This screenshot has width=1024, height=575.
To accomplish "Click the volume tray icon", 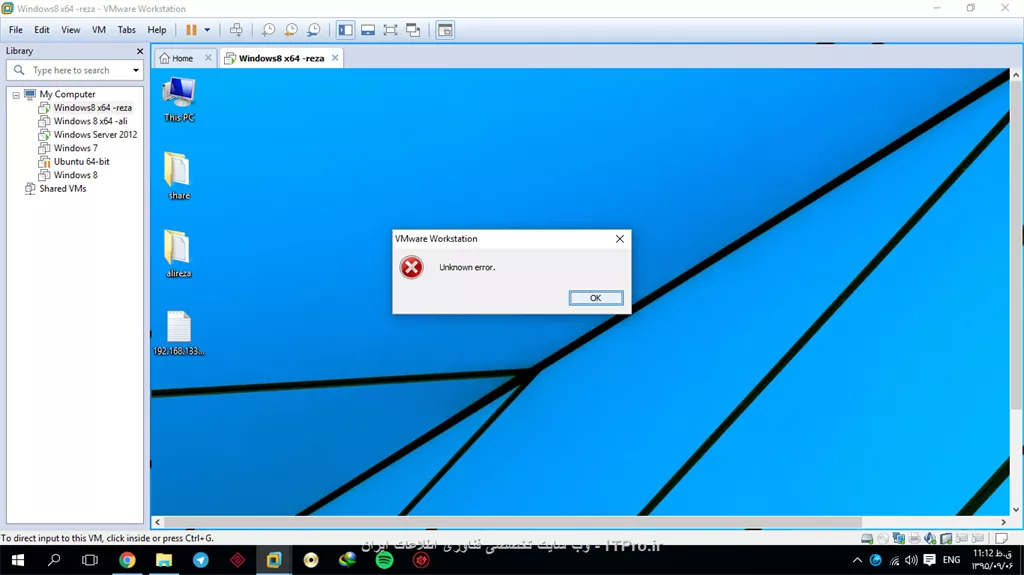I will (911, 560).
